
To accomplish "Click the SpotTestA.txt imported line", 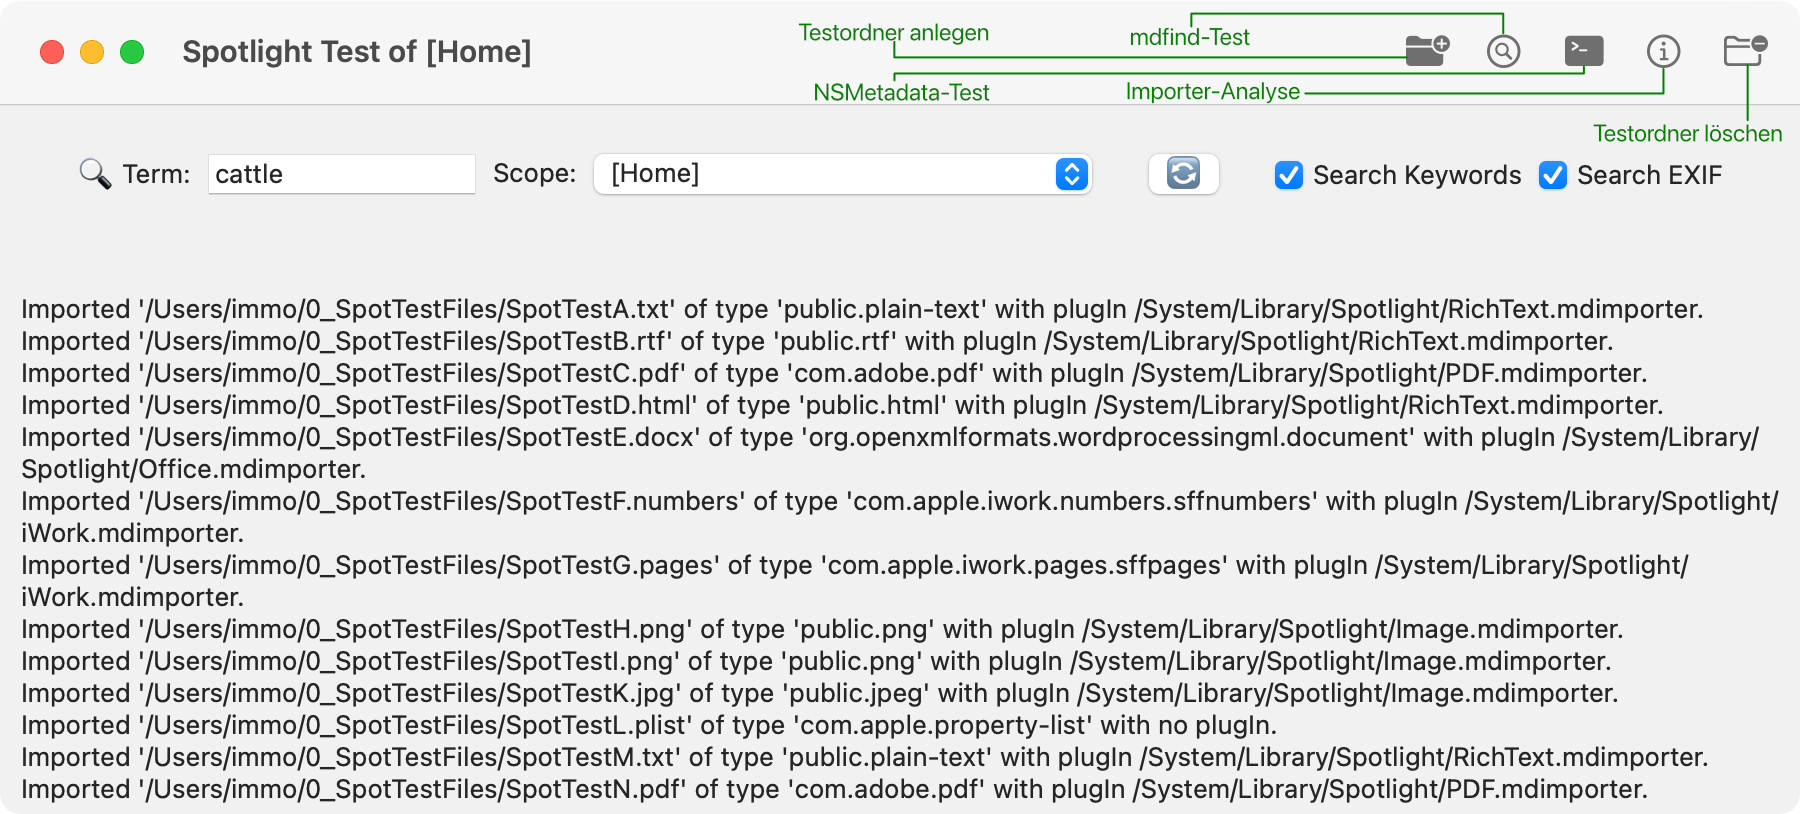I will coord(862,309).
